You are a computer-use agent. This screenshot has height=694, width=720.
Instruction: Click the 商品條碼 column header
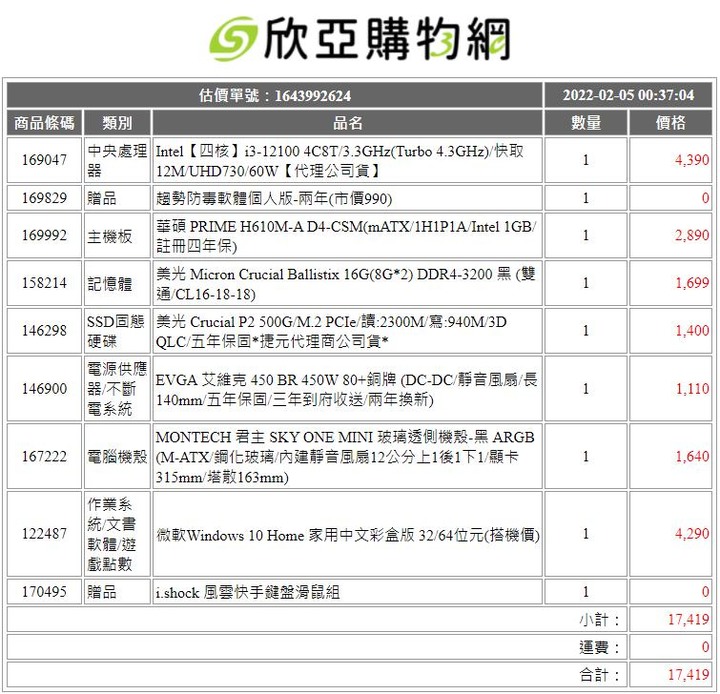tap(44, 123)
